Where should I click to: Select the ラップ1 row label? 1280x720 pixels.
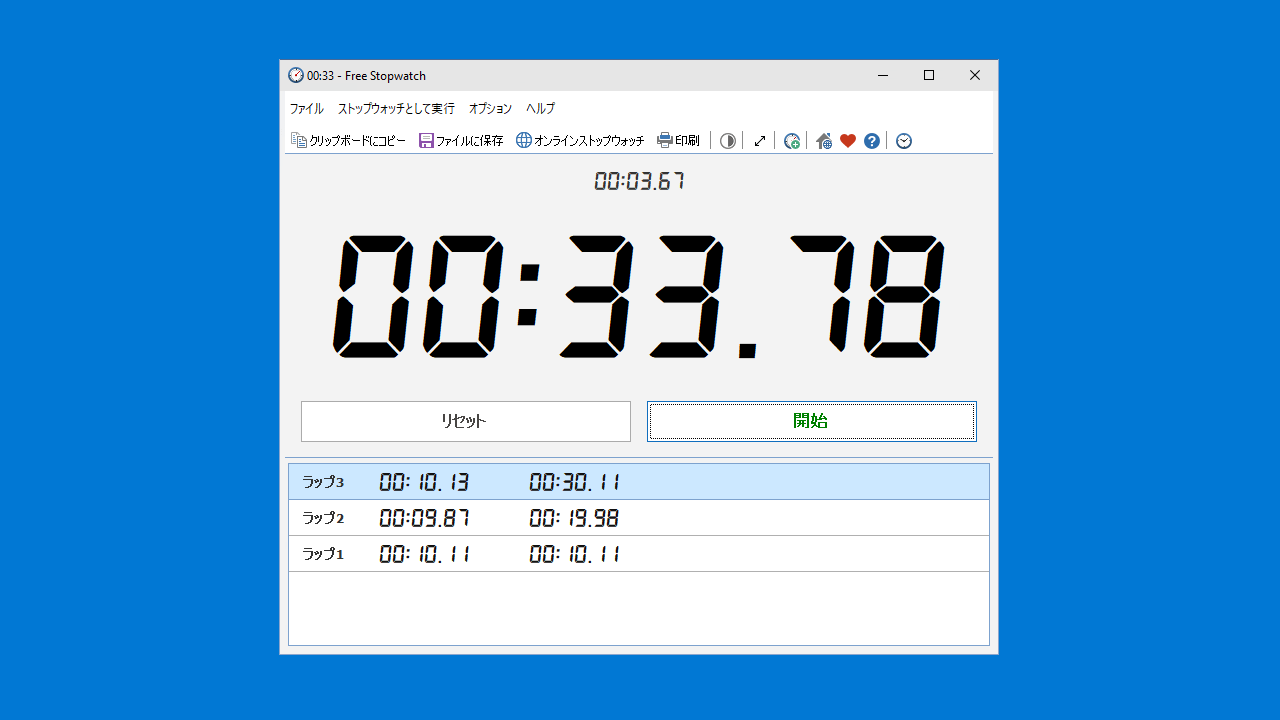[323, 554]
